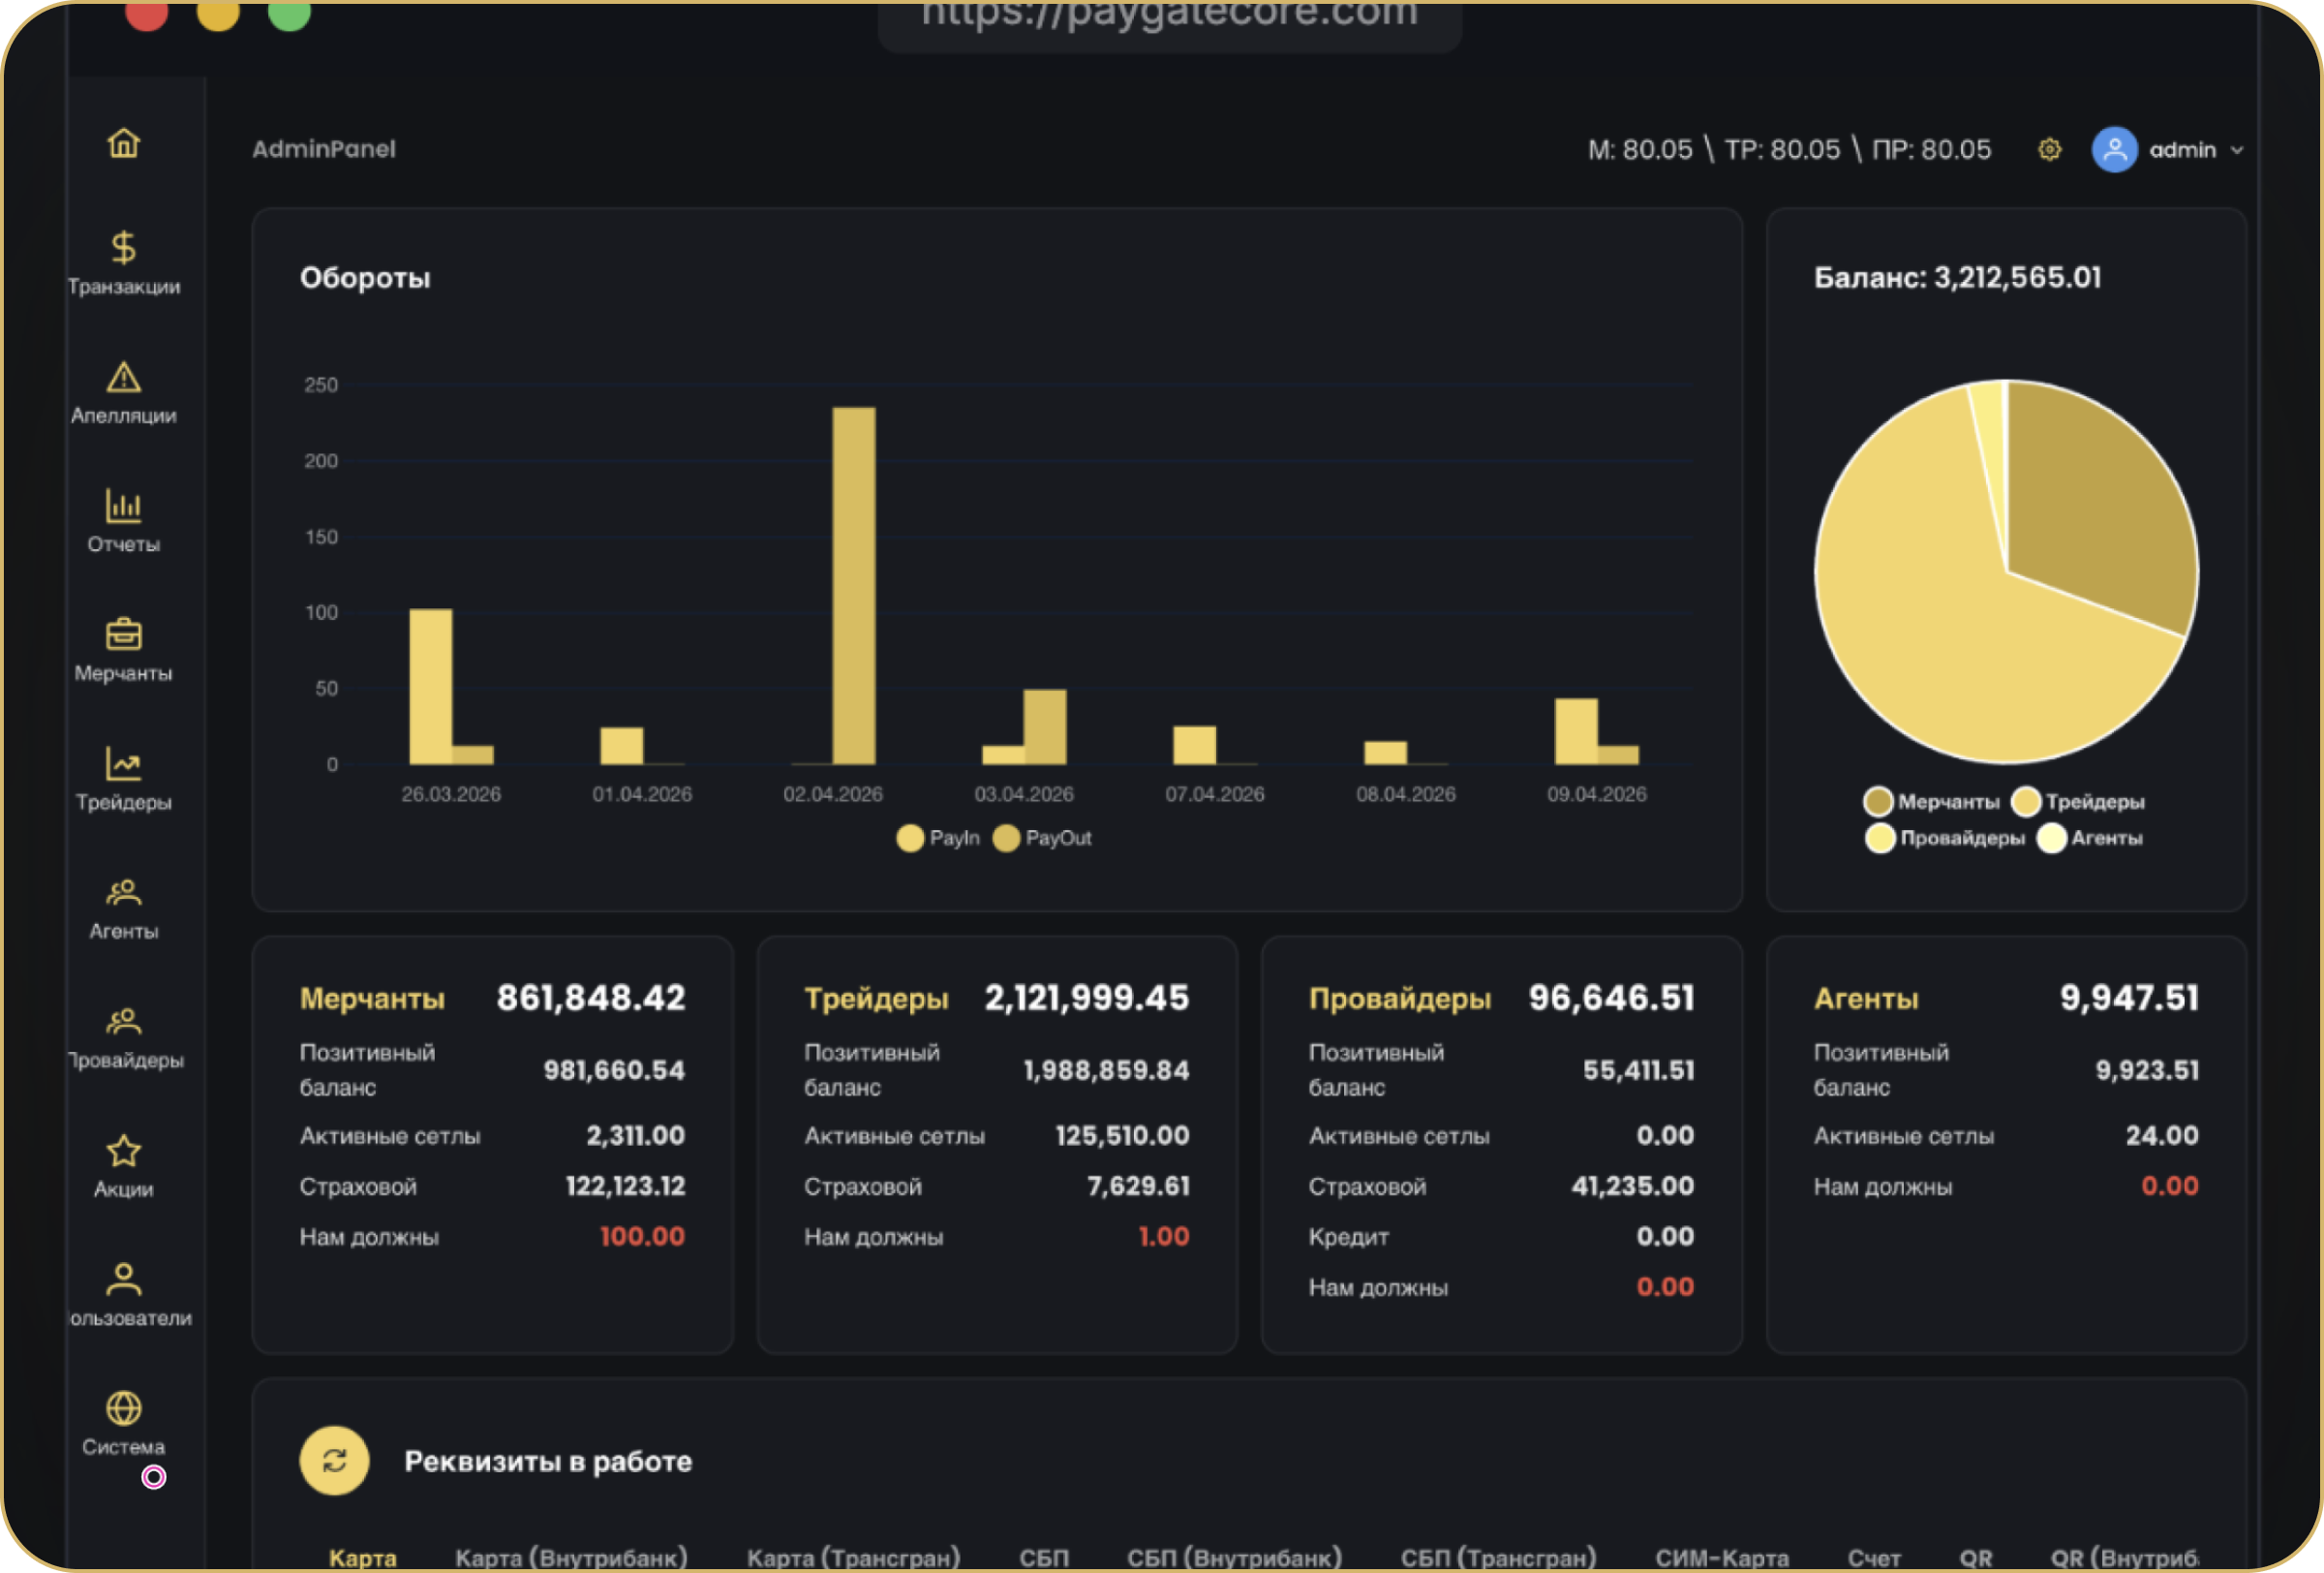Toggle the PayIn series in chart legend
The image size is (2324, 1573).
(938, 838)
